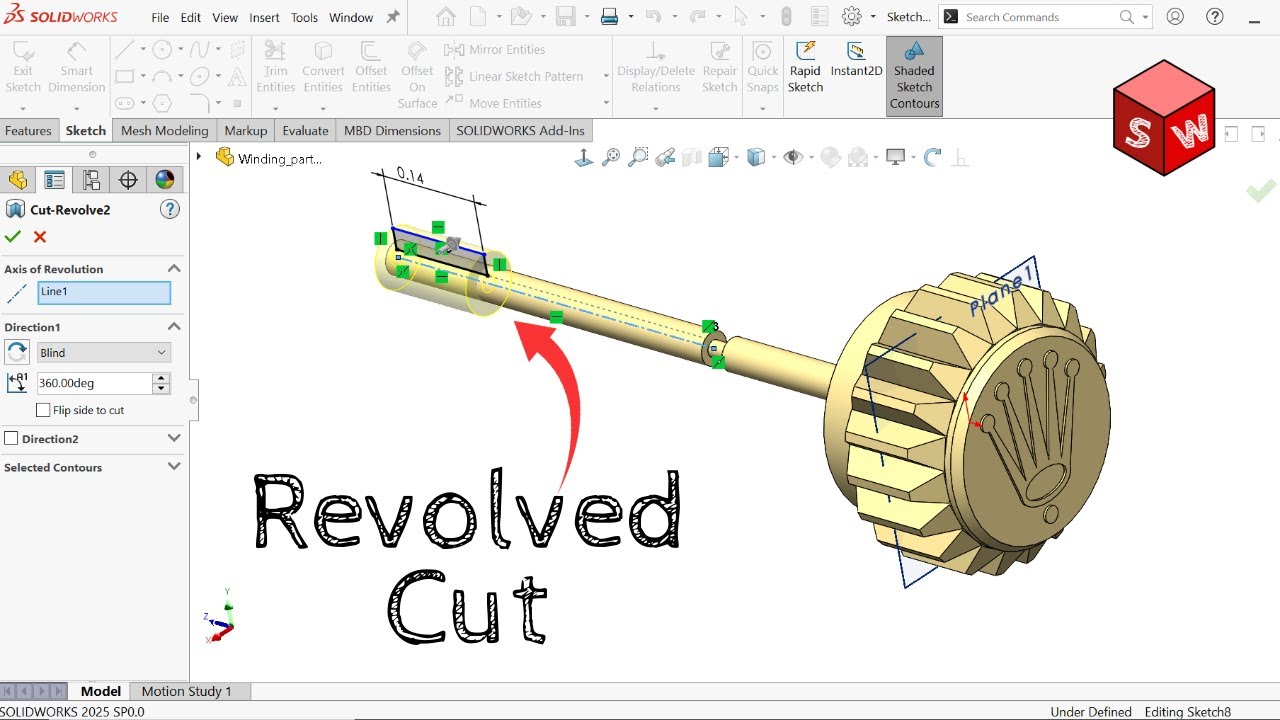Image resolution: width=1280 pixels, height=720 pixels.
Task: Toggle Shaded Sketch Contours
Action: [x=914, y=76]
